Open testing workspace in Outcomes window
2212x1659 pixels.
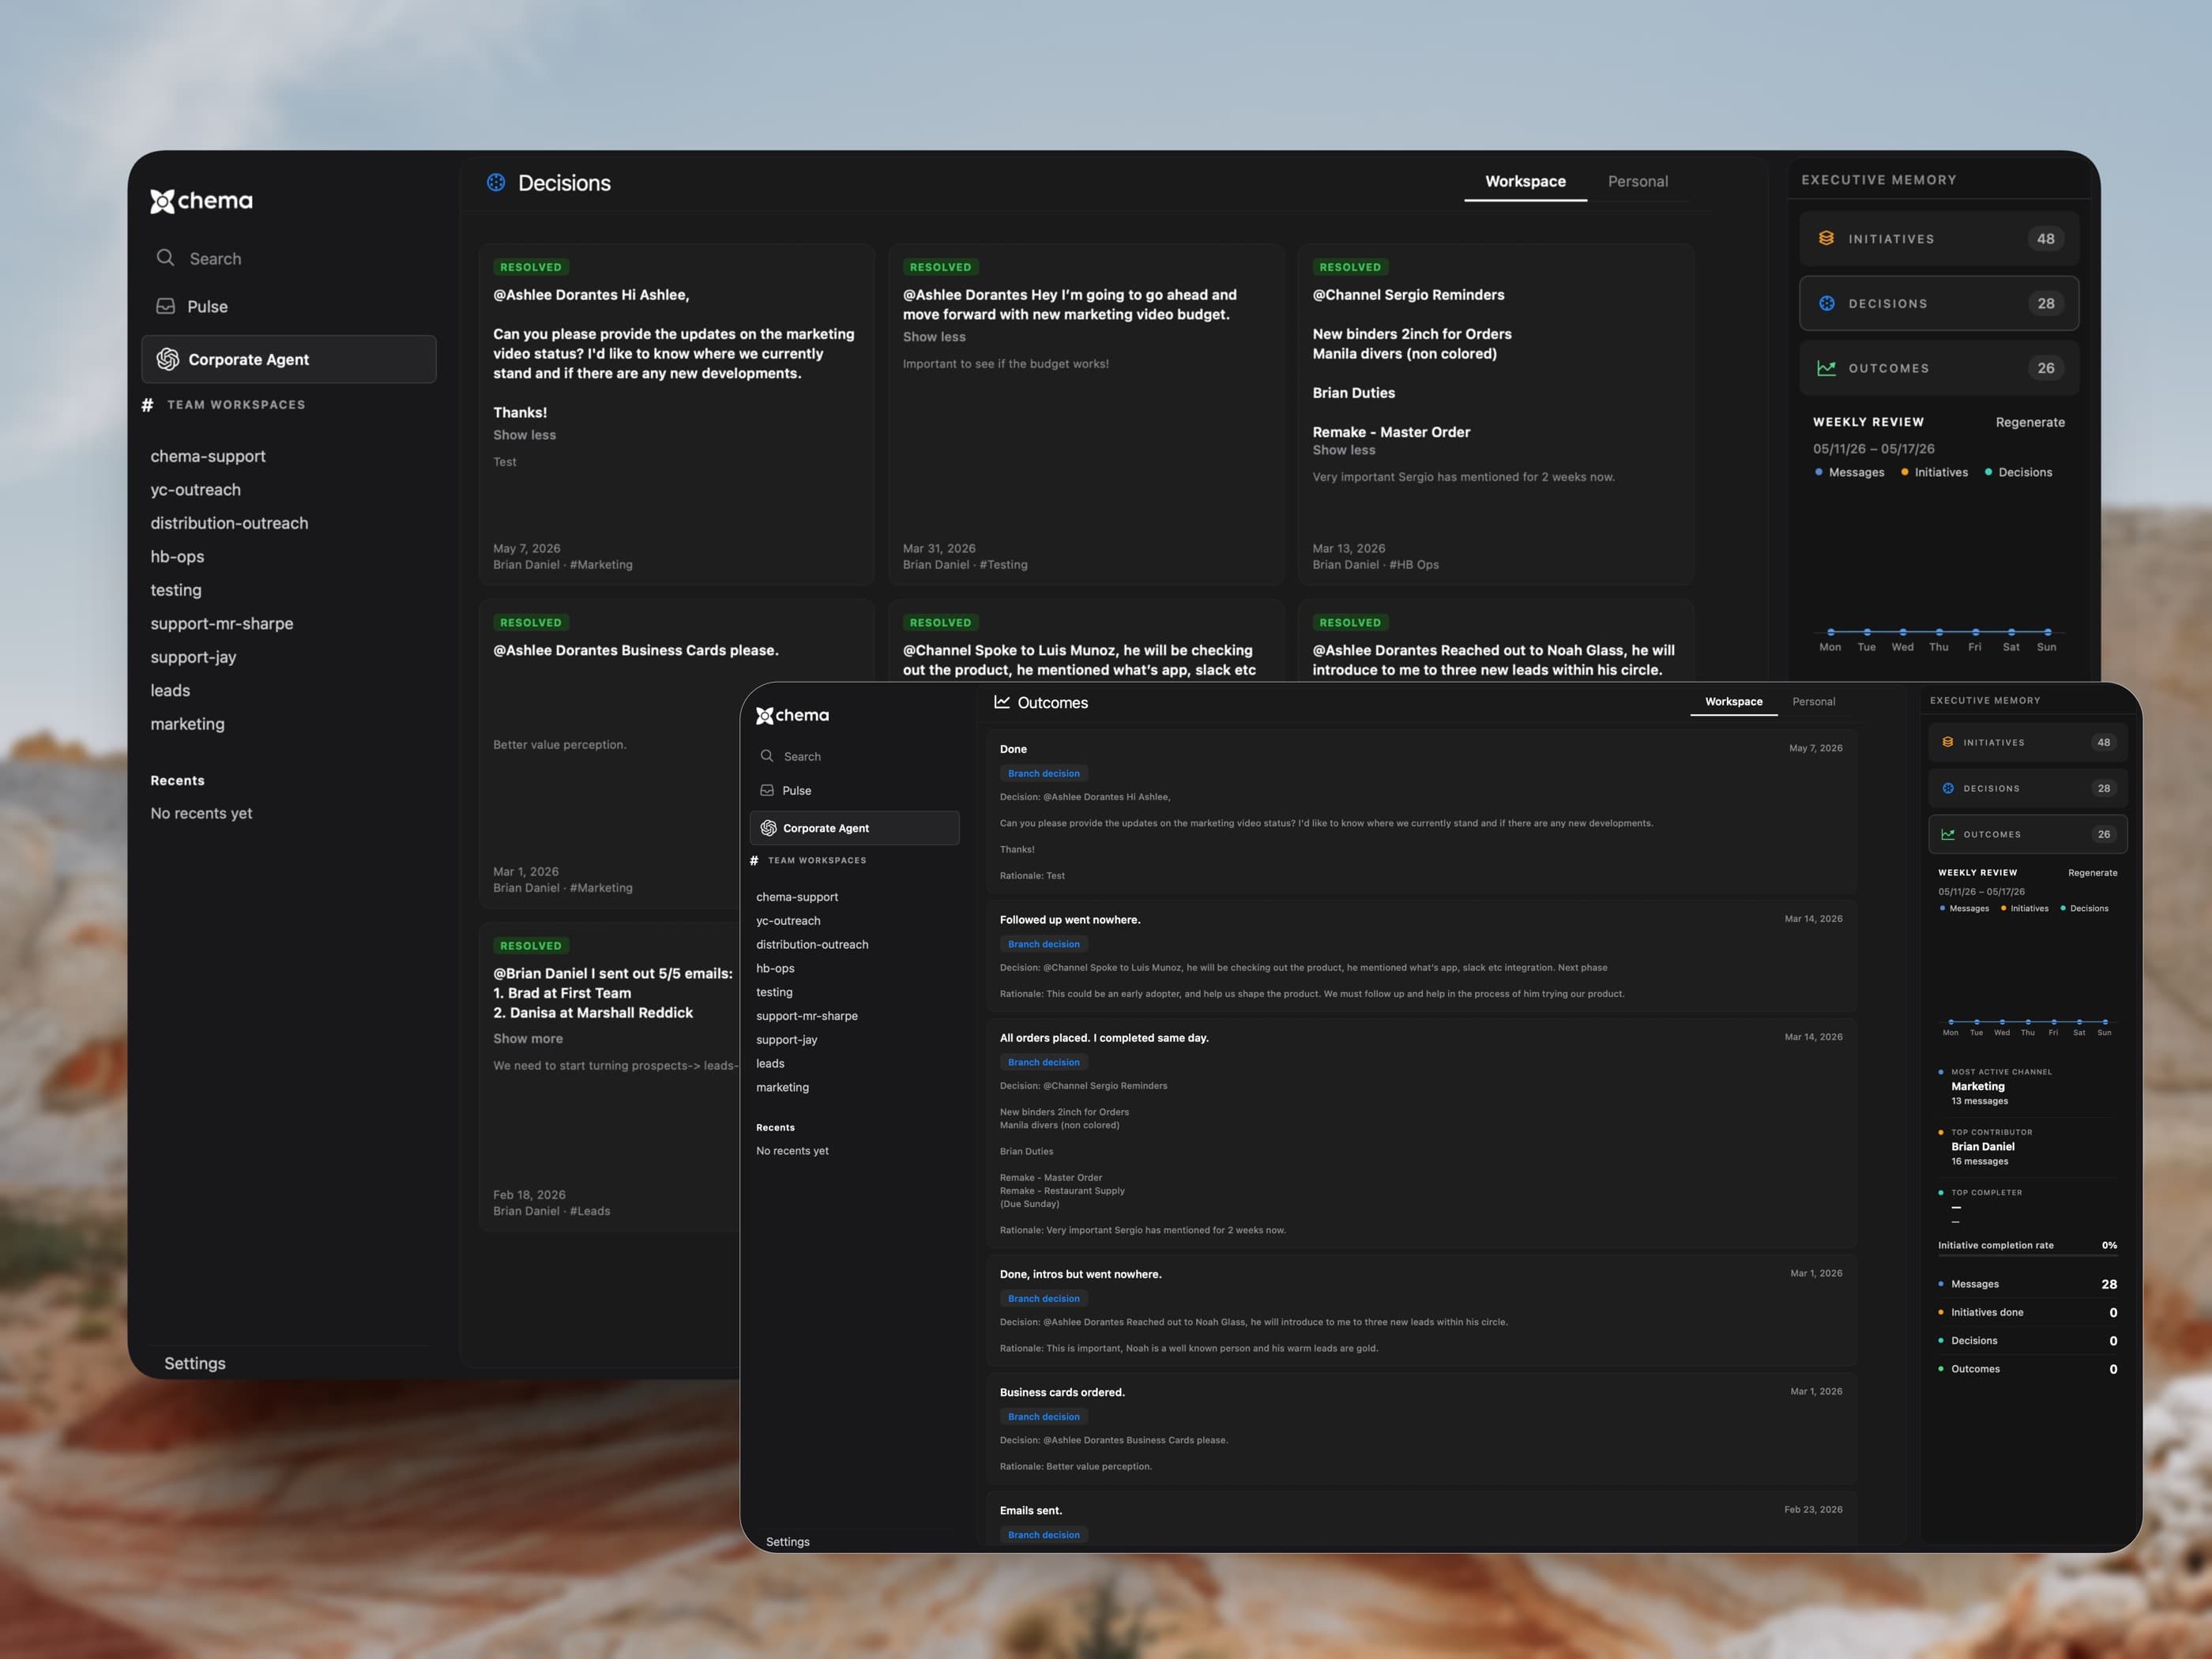(774, 992)
